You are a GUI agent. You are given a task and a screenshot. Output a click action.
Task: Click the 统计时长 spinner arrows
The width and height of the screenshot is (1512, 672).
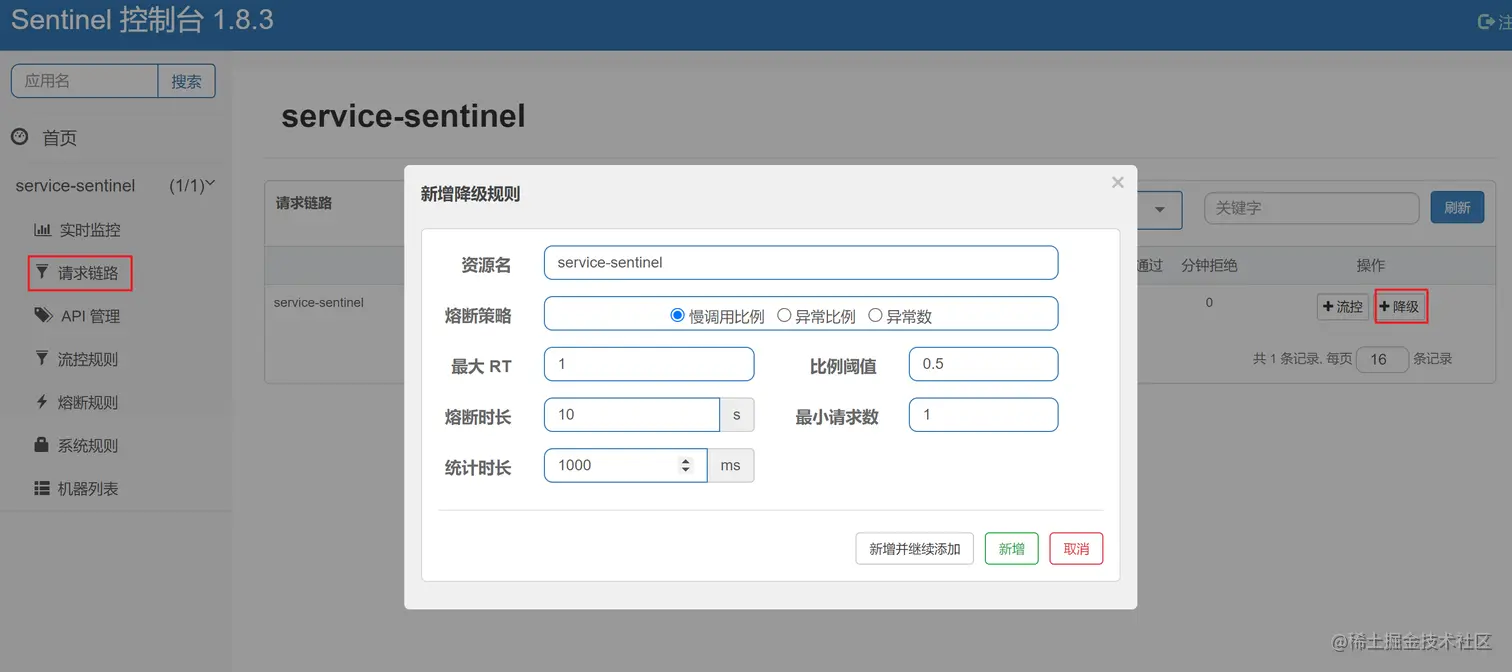coord(685,465)
